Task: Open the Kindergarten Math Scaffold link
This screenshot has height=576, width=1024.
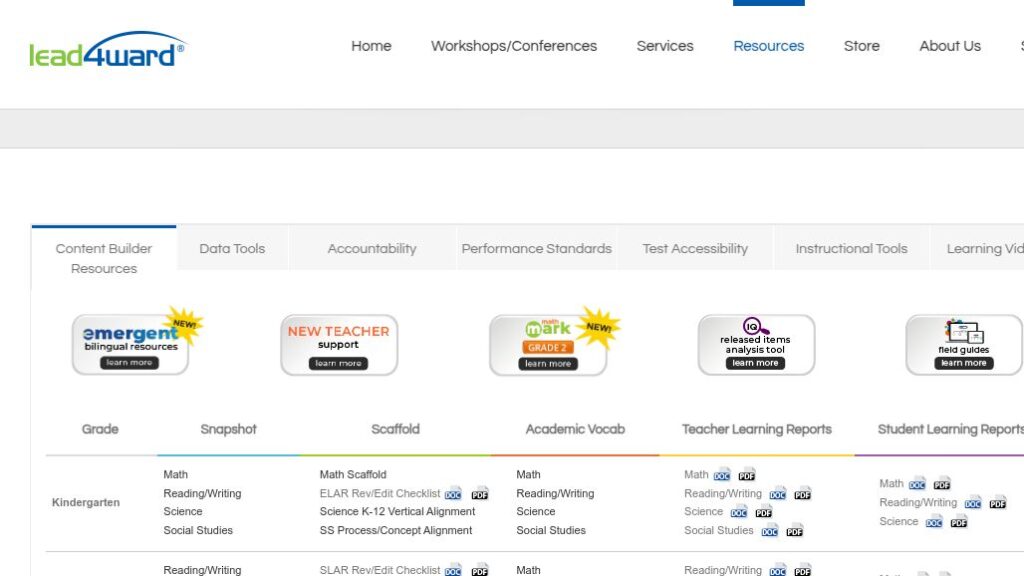Action: [351, 474]
